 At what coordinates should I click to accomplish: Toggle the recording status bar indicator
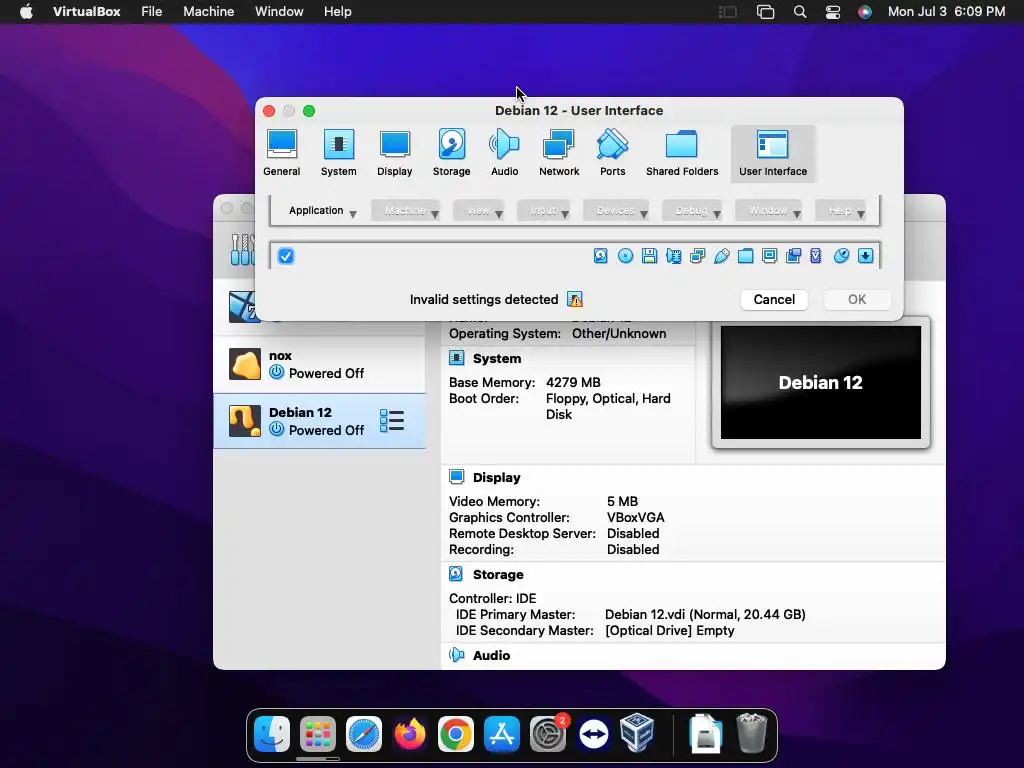793,256
